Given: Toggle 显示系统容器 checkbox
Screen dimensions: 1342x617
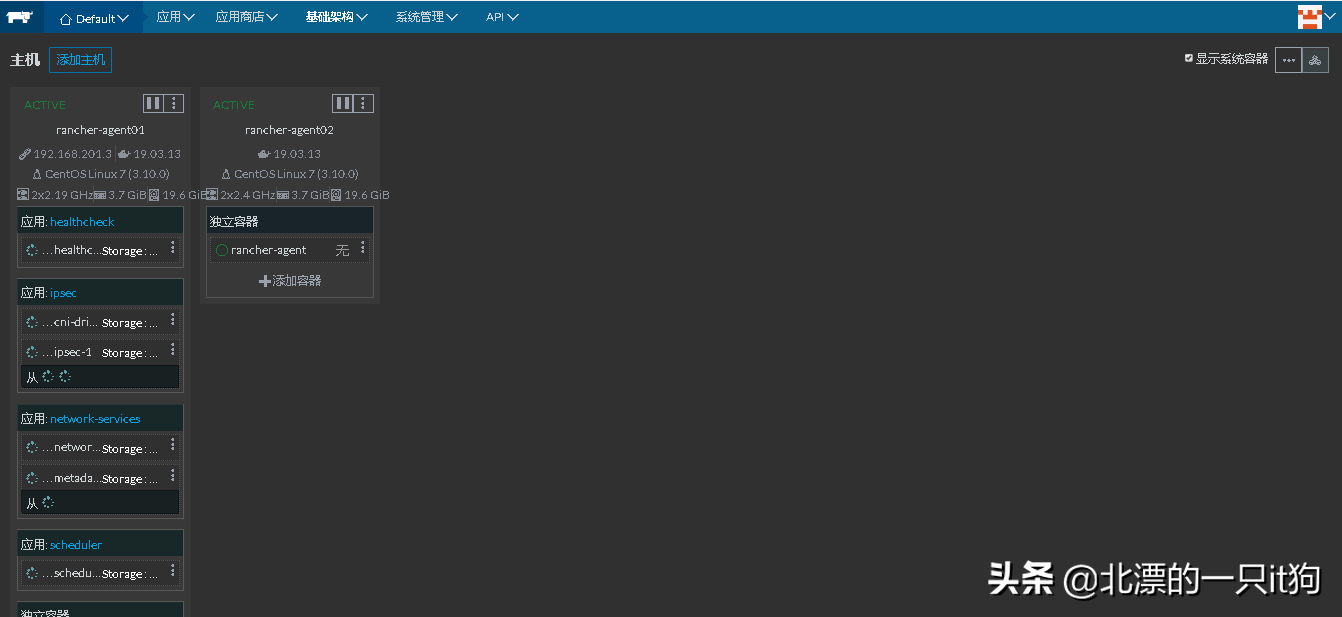Looking at the screenshot, I should (x=1189, y=59).
